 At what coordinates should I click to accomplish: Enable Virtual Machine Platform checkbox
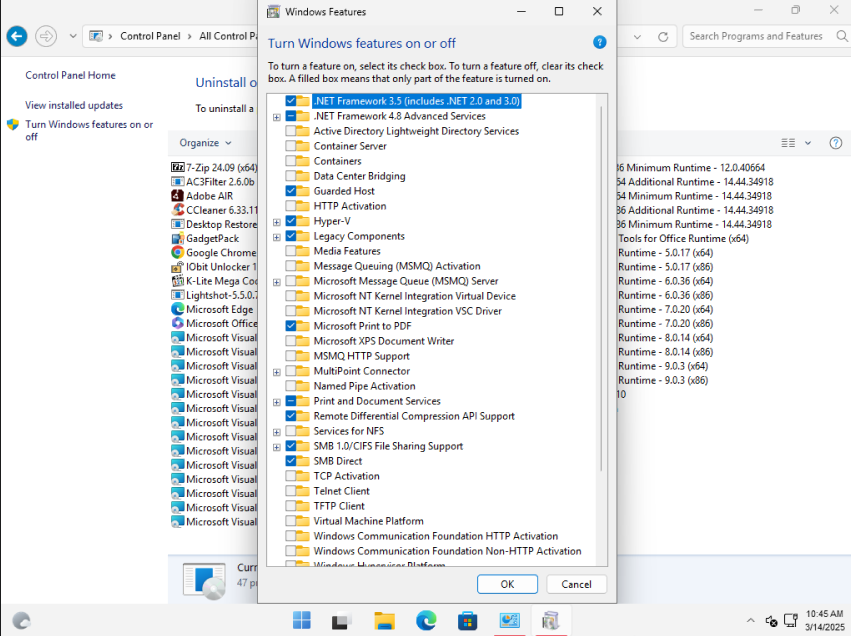[290, 521]
